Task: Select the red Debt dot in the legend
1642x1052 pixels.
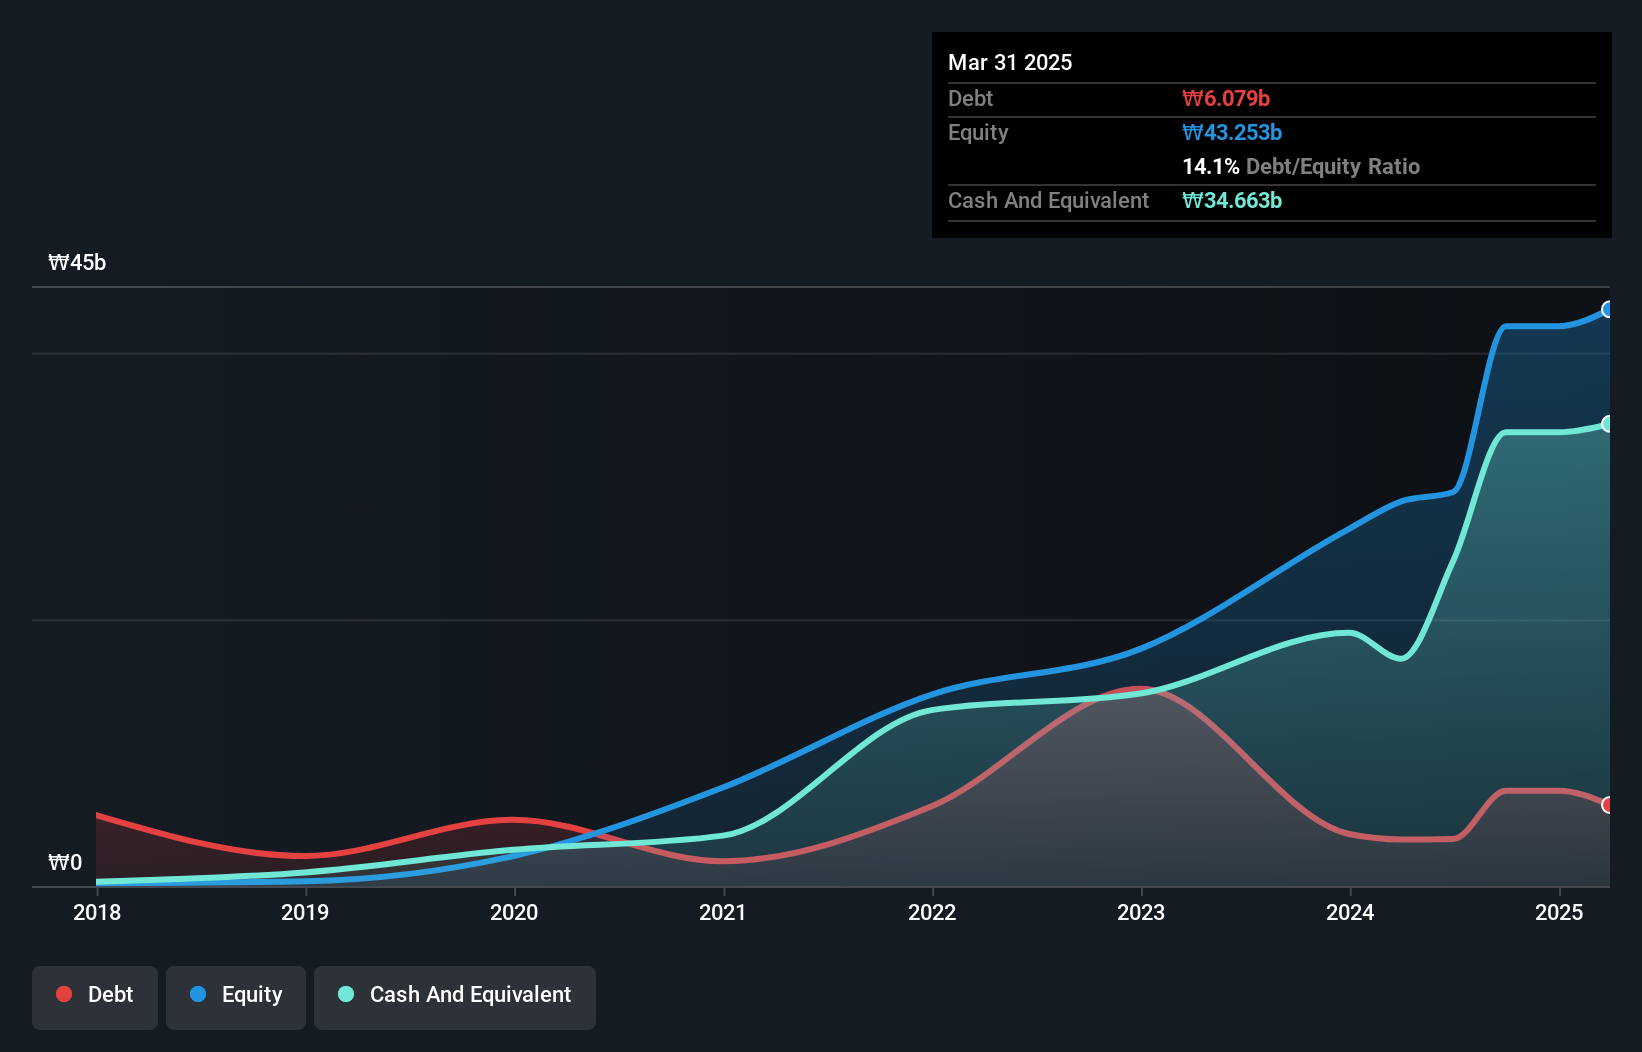Action: click(63, 994)
